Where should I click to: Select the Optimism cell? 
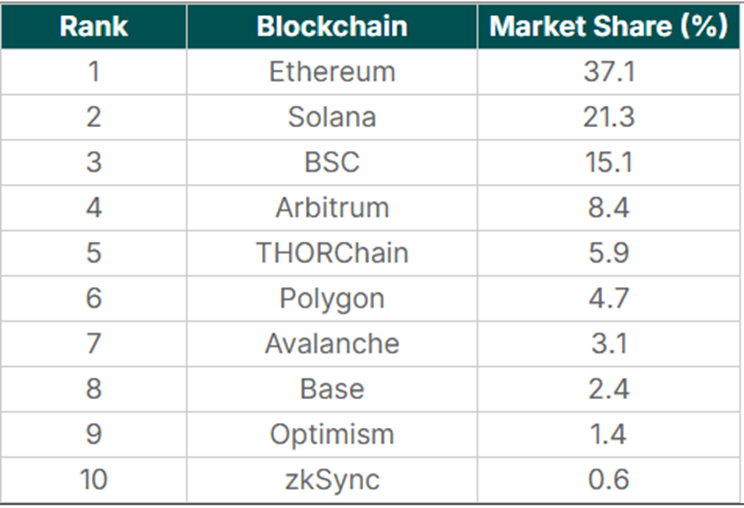pos(332,434)
